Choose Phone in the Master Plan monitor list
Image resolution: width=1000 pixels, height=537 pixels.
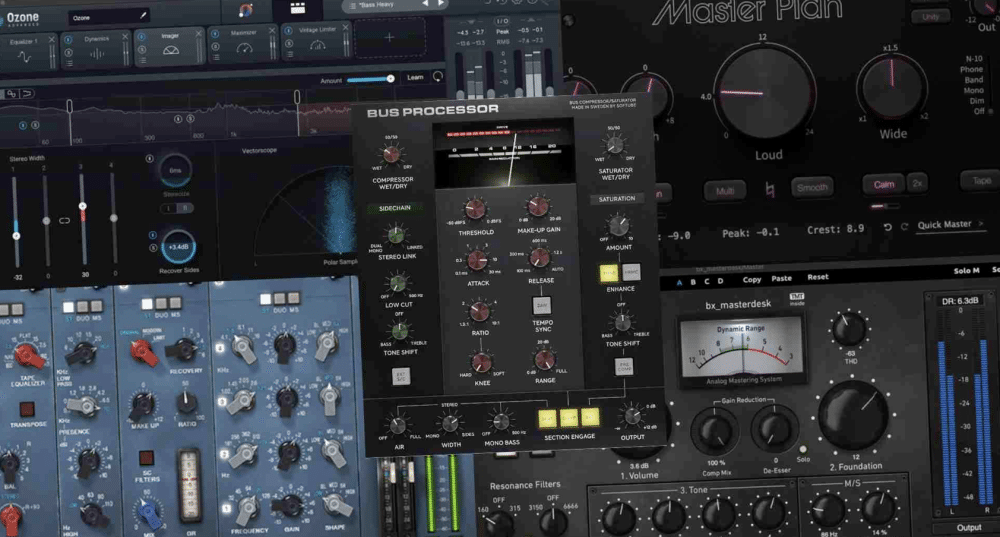click(970, 69)
